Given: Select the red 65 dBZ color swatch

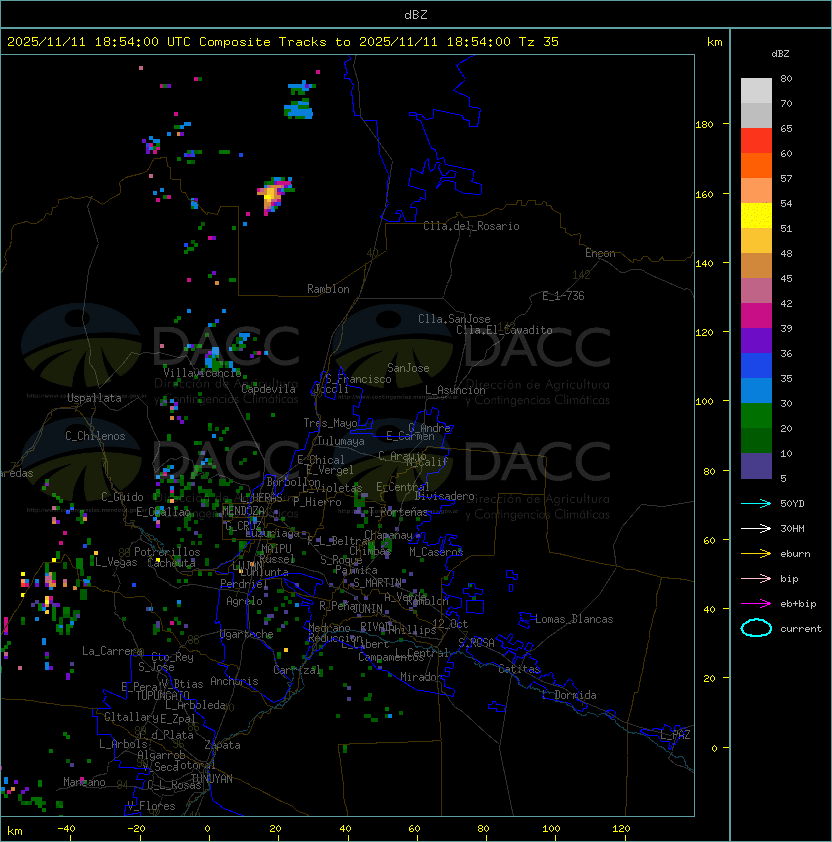Looking at the screenshot, I should [x=756, y=140].
